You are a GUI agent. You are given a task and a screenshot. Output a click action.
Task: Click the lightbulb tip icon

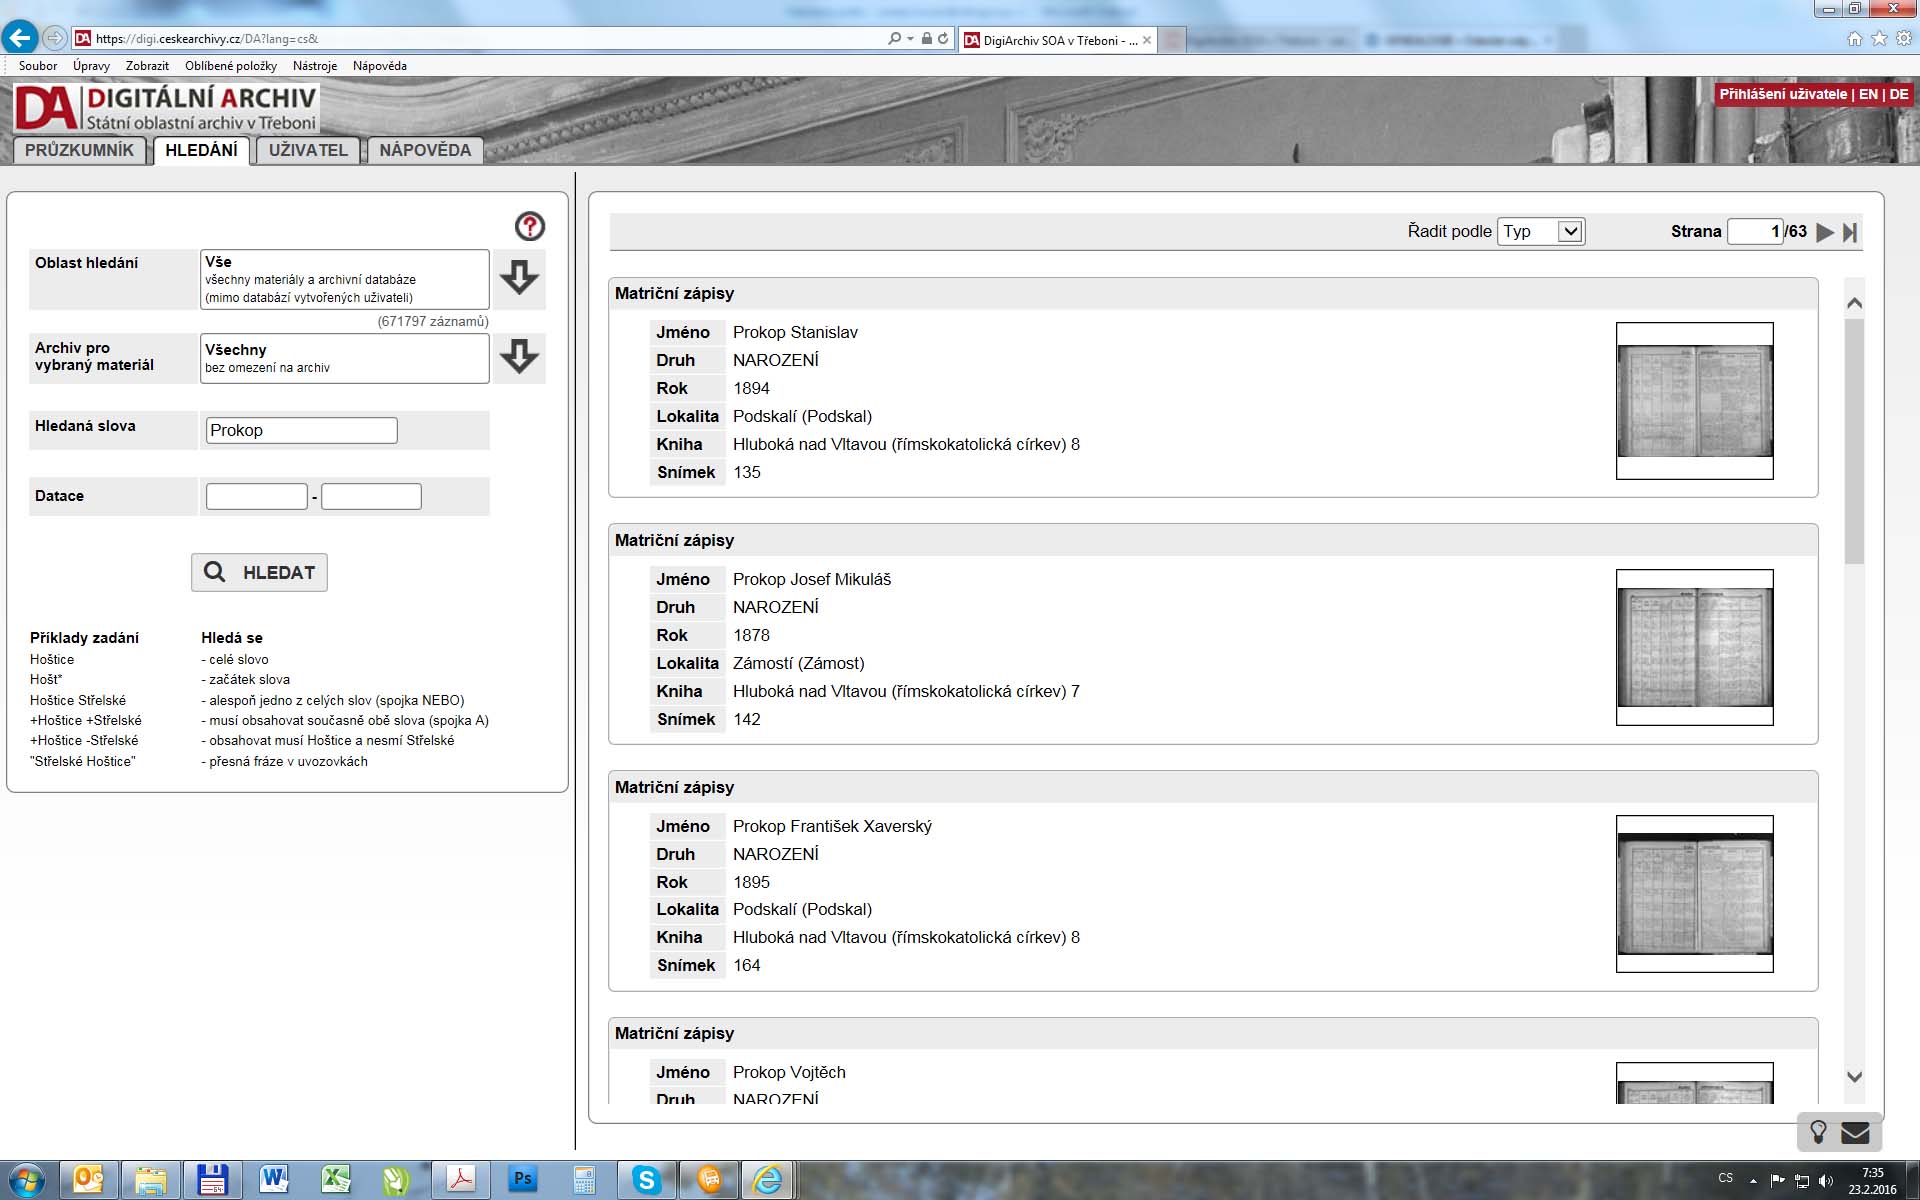[1818, 1132]
